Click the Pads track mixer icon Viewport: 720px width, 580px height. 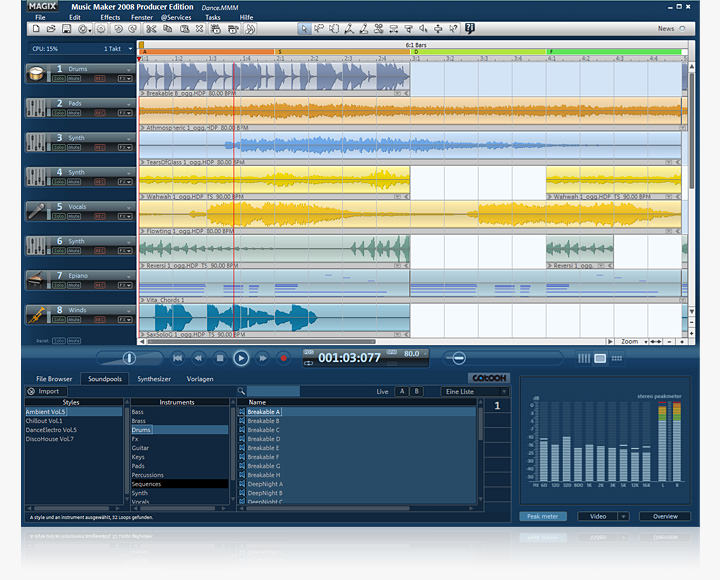pyautogui.click(x=36, y=108)
